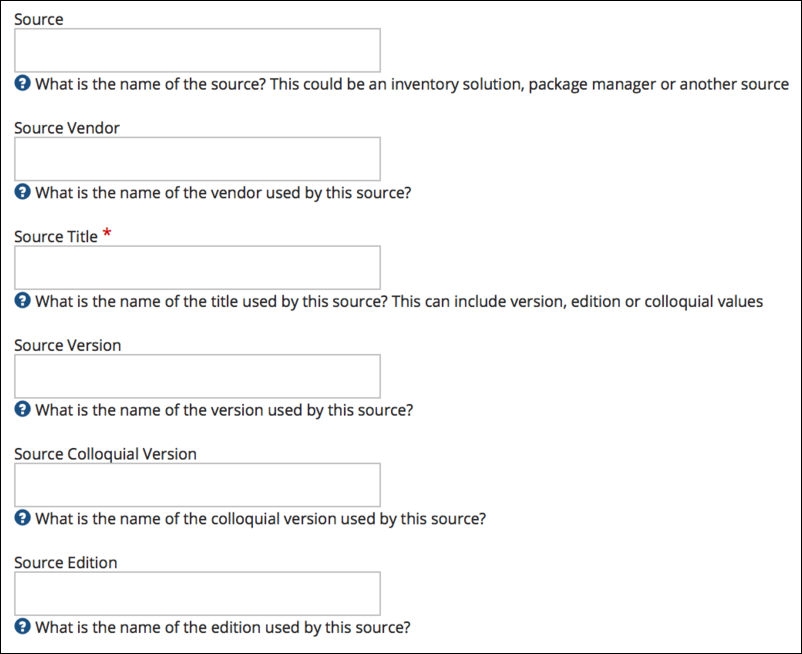This screenshot has height=654, width=802.
Task: Select the required Source Title input box
Action: click(197, 268)
